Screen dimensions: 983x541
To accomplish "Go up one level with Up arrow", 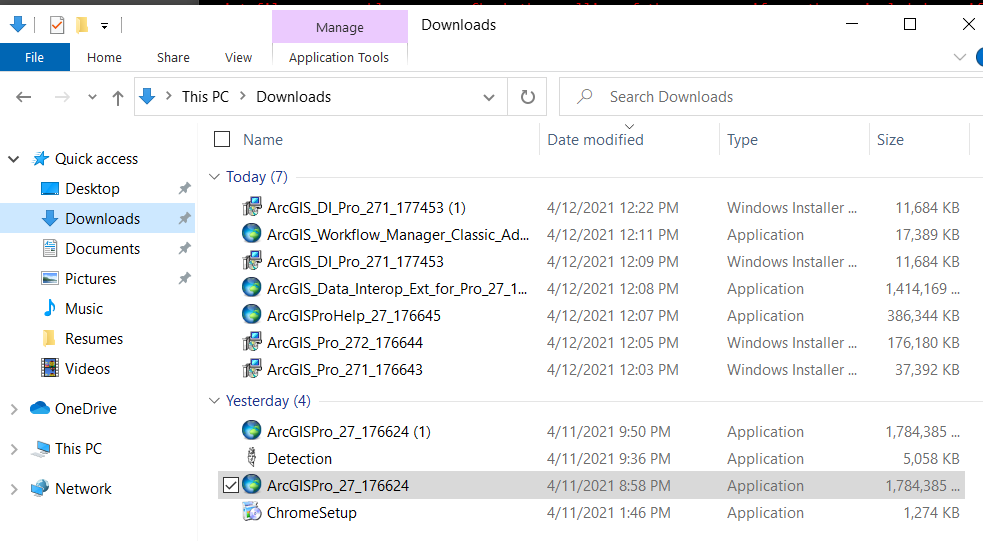I will [118, 98].
